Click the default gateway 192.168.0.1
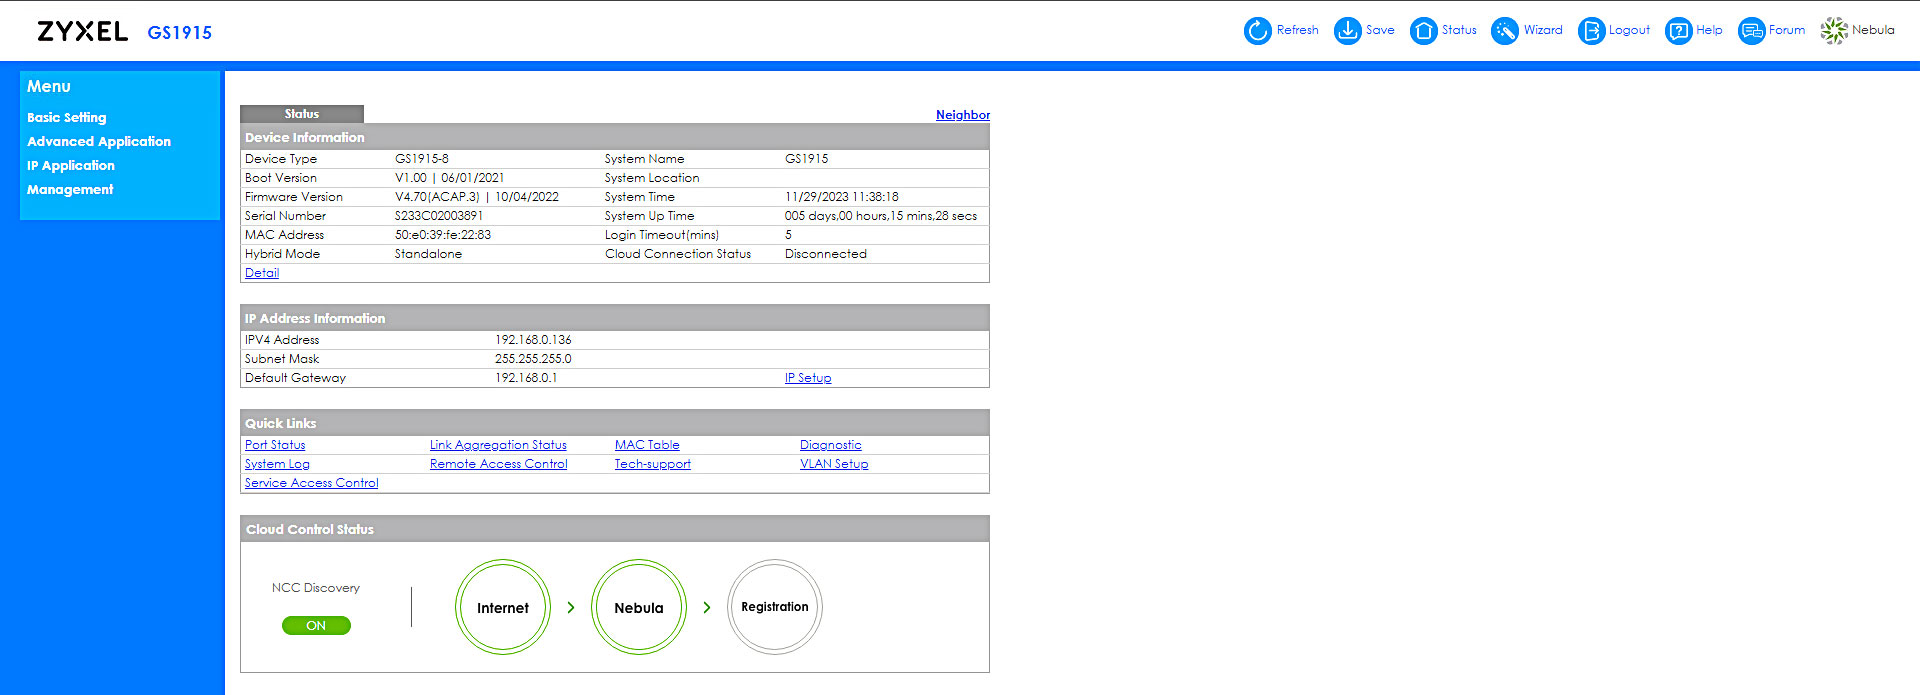Screen dimensions: 1920x695 click(526, 378)
